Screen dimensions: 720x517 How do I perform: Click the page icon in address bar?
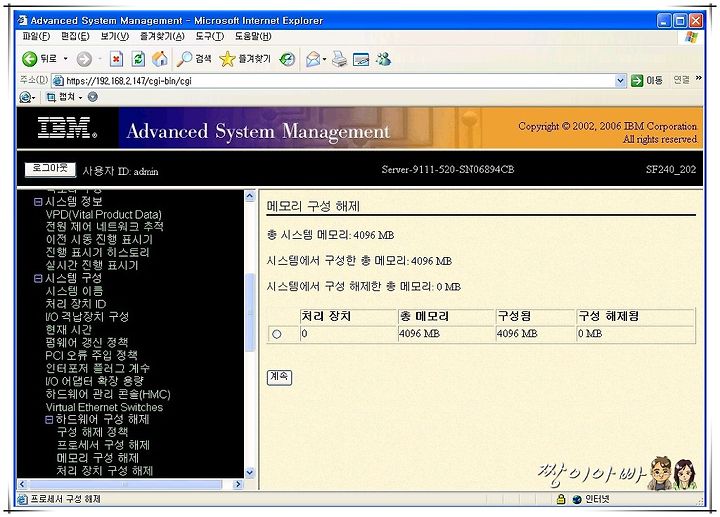(58, 81)
